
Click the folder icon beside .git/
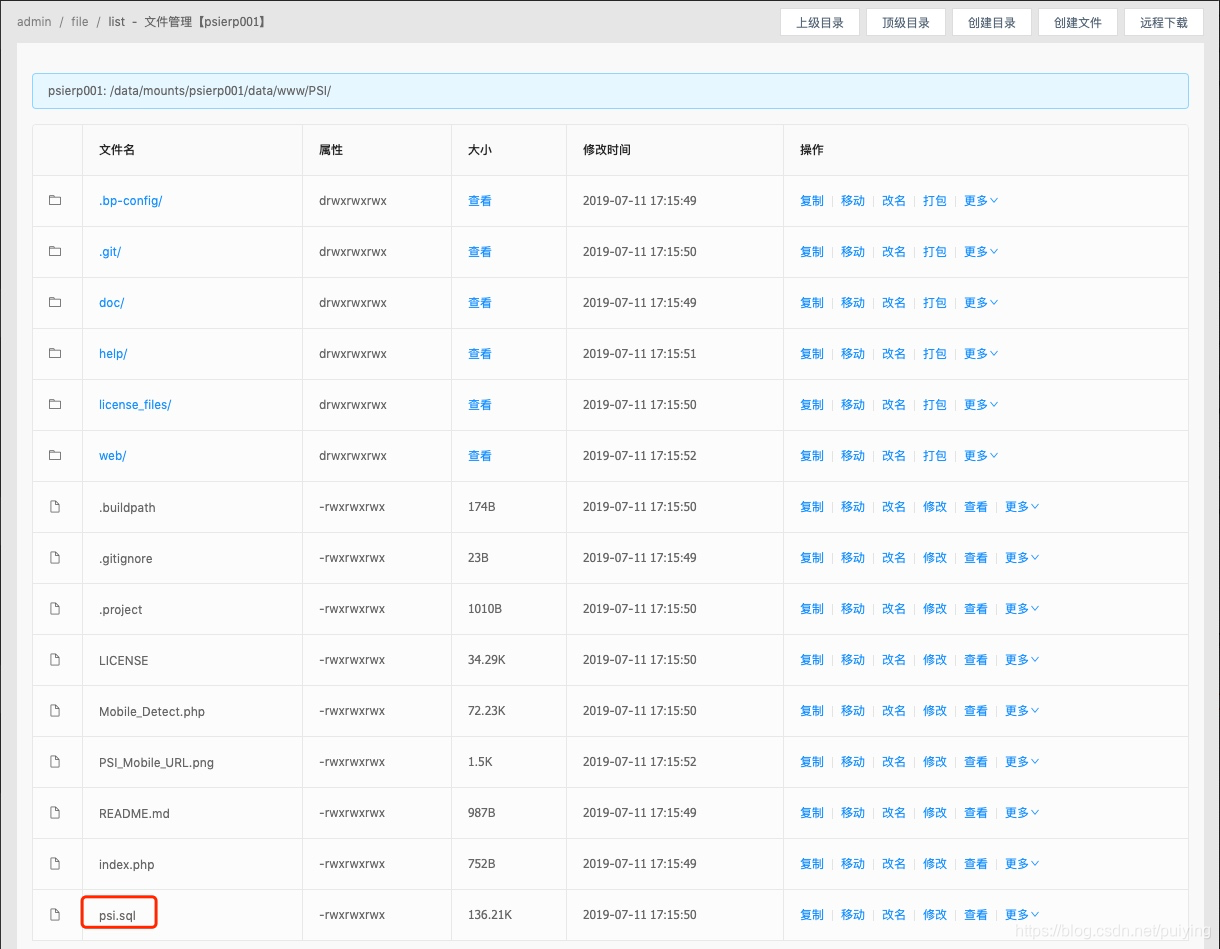pos(55,251)
